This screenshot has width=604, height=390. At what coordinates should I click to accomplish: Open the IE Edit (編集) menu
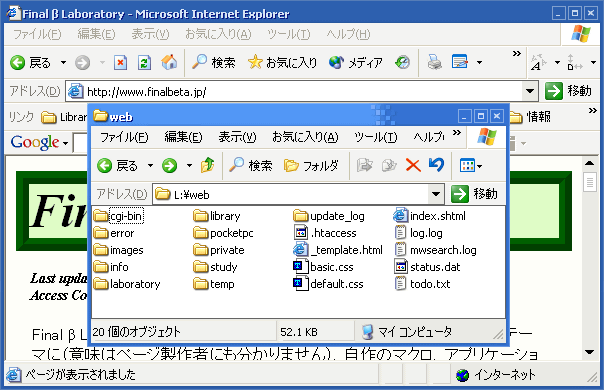[96, 34]
